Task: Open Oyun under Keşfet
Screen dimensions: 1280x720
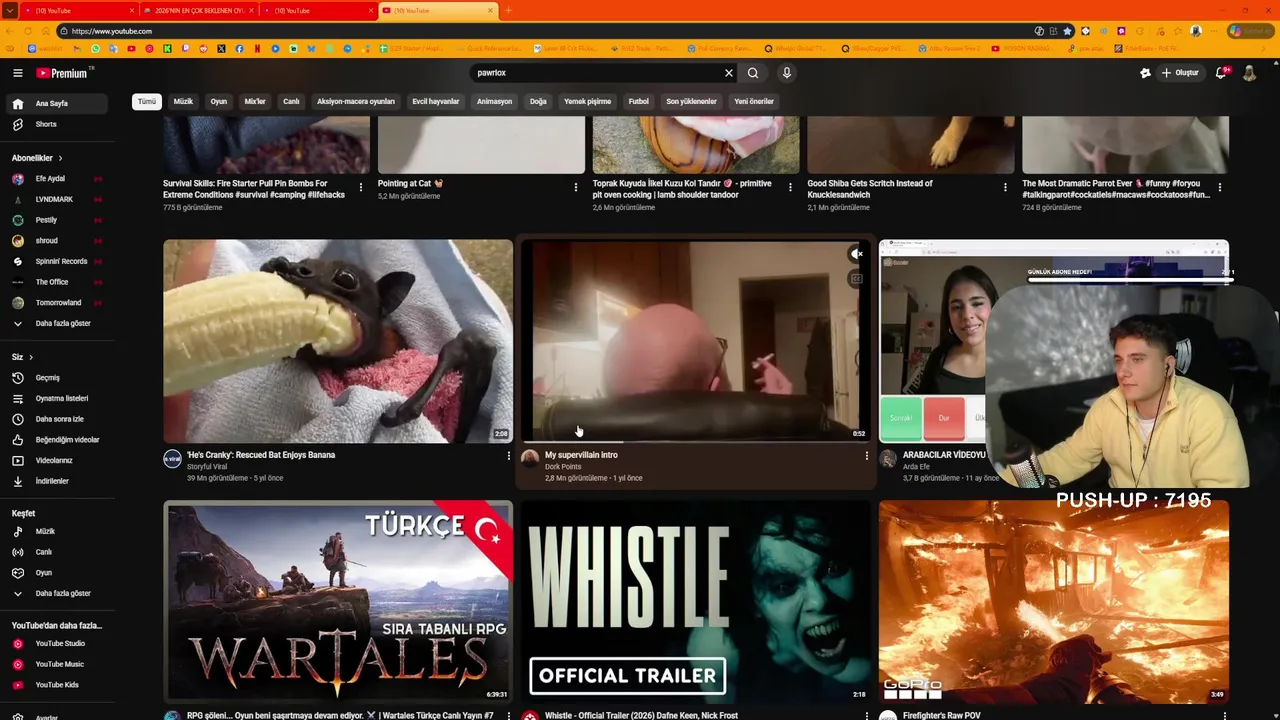Action: pyautogui.click(x=57, y=573)
